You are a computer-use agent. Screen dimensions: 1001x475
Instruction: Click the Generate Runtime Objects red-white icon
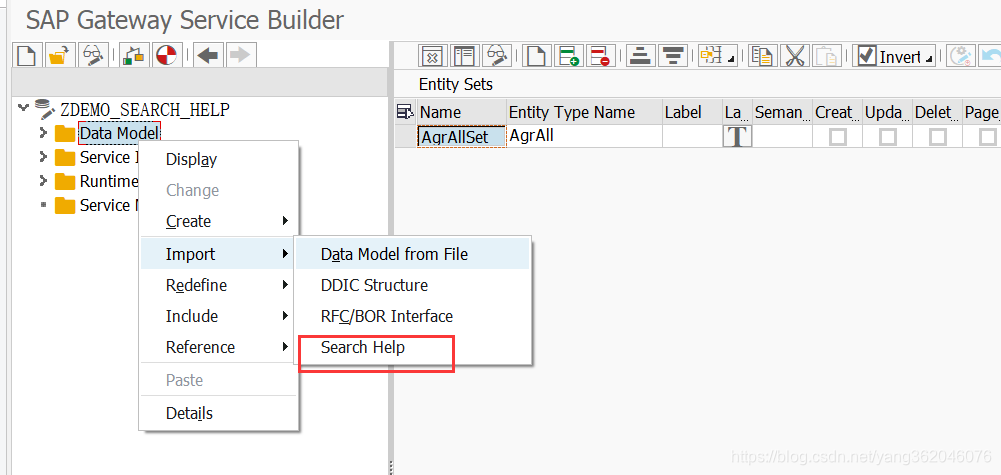[x=167, y=56]
